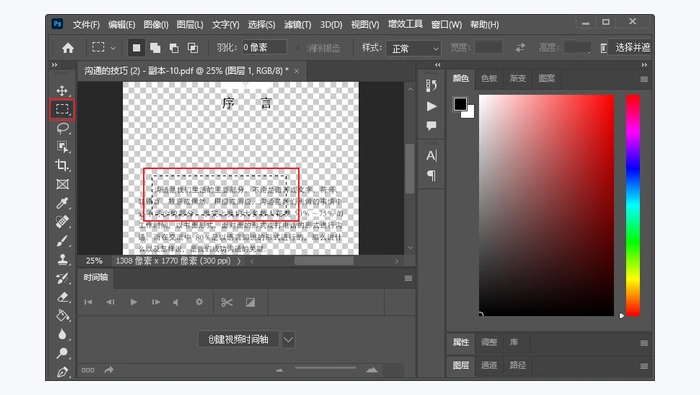
Task: Select the Rectangular Marquee tool
Action: [x=62, y=109]
